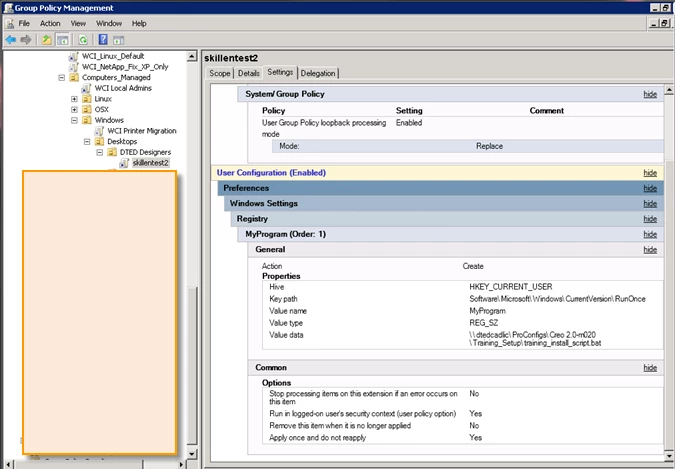Select WCI Local Admins tree item

click(123, 88)
